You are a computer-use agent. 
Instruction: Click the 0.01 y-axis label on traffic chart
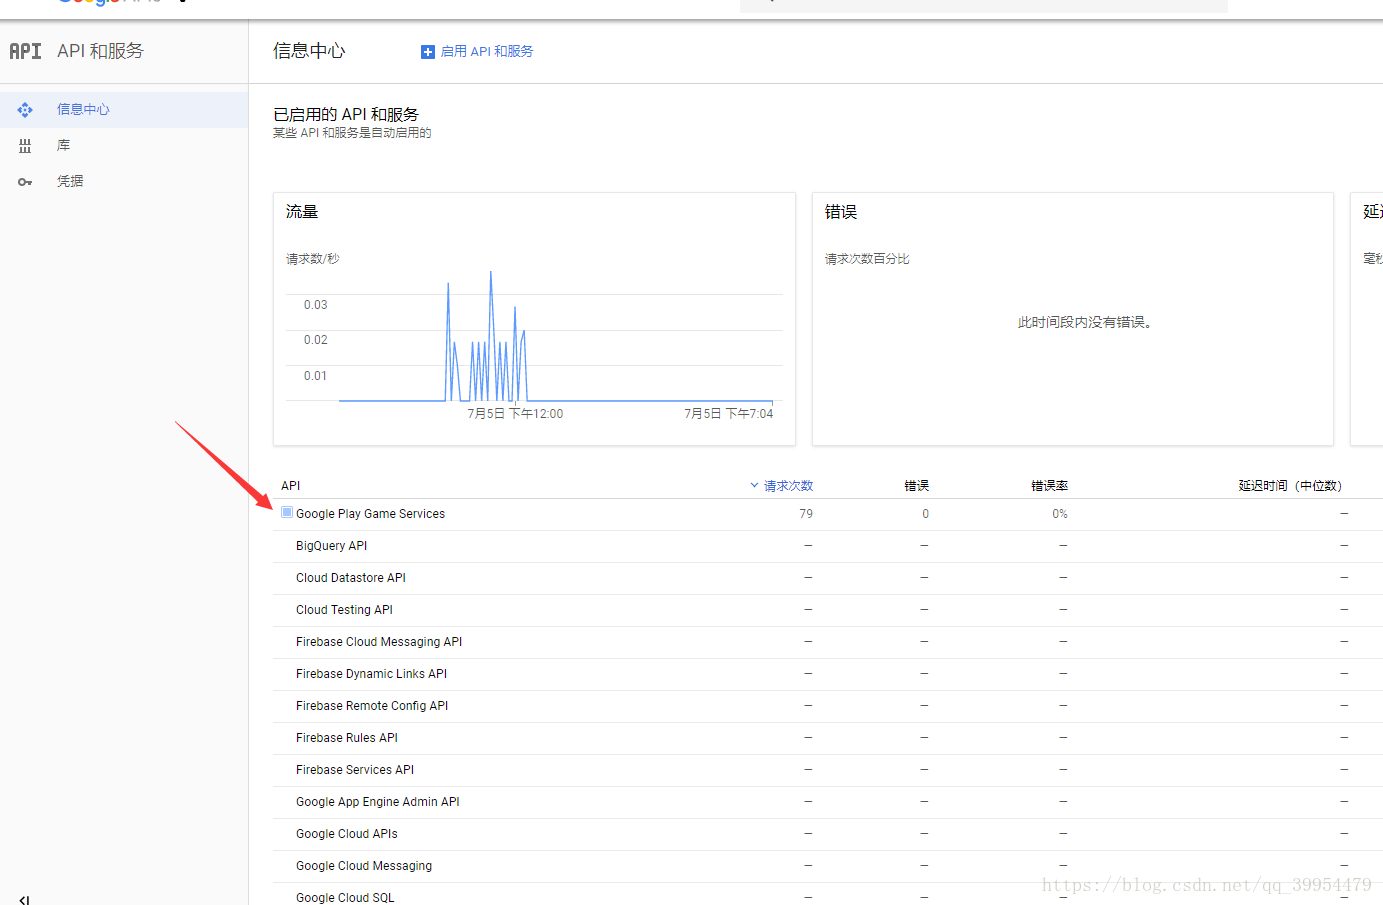(x=316, y=376)
